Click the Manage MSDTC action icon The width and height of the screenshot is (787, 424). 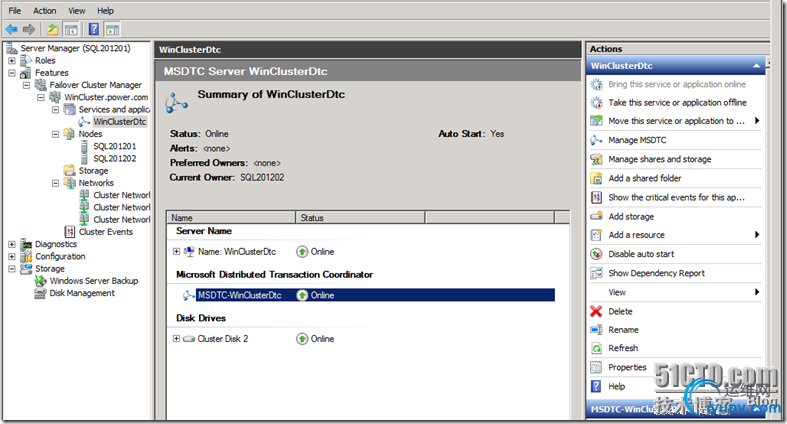point(596,140)
